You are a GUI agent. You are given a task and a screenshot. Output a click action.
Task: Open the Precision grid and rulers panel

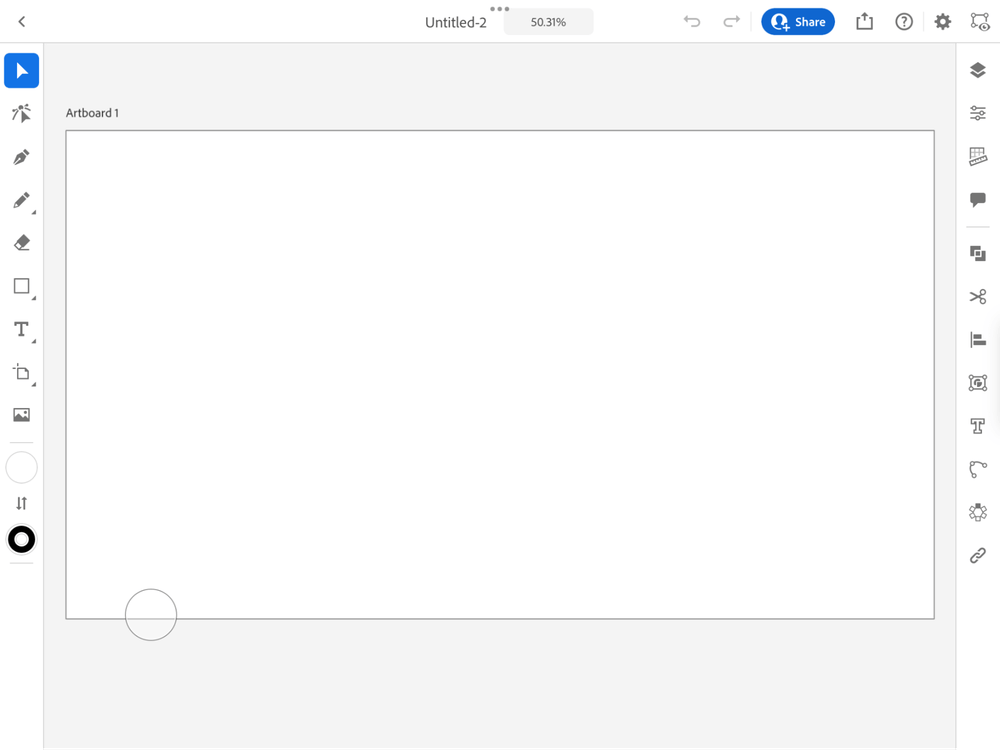(978, 156)
